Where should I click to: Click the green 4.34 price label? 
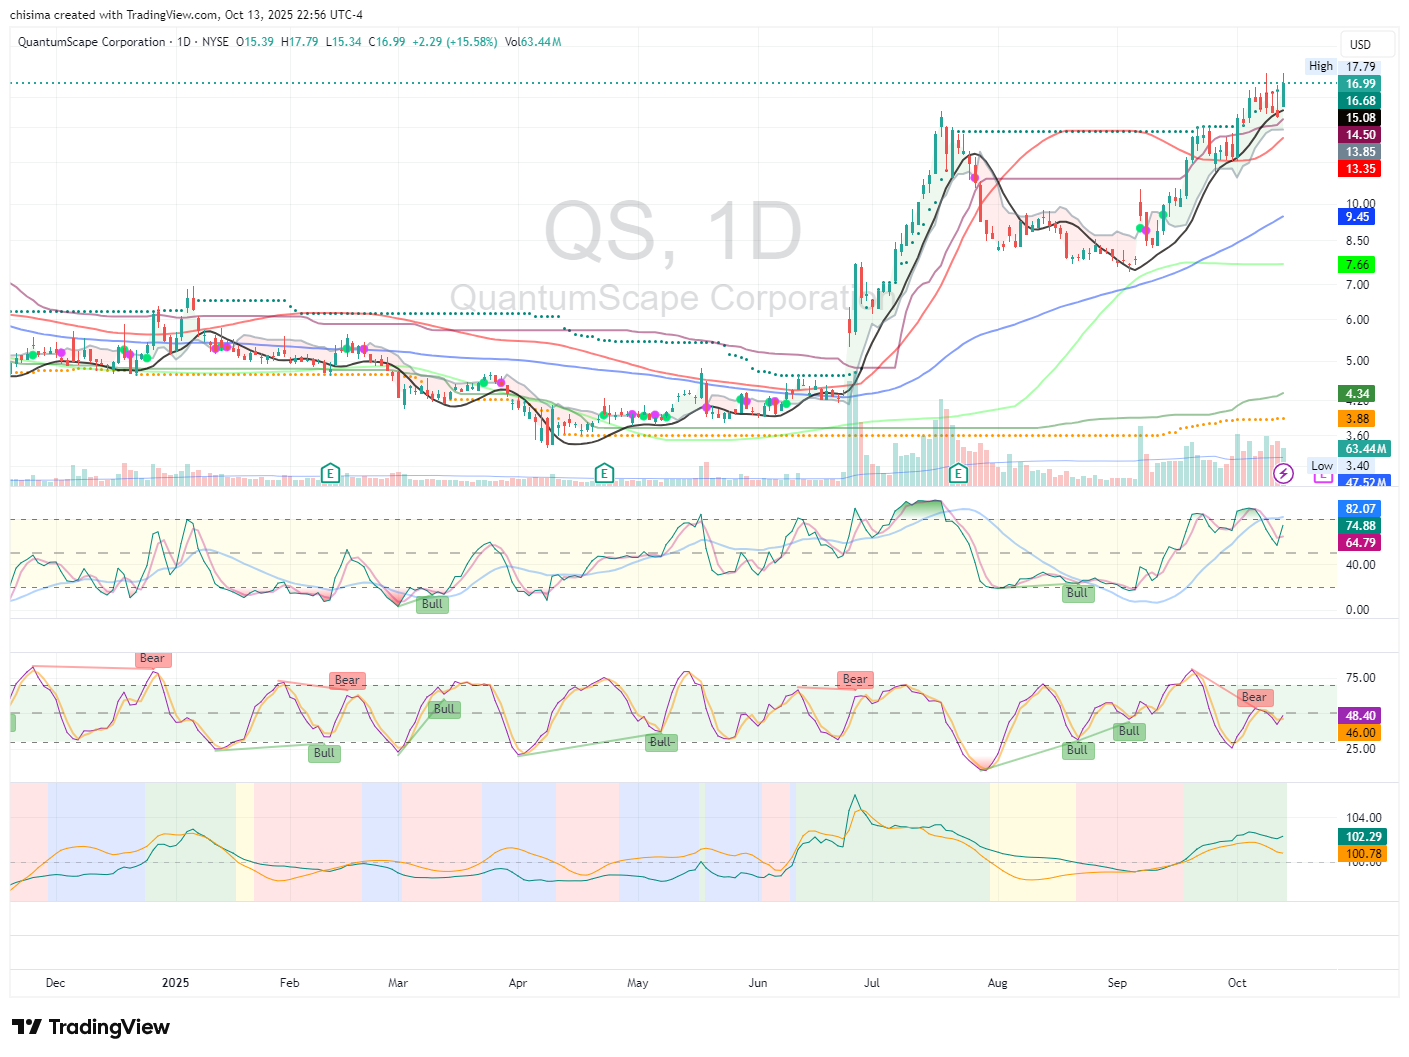pos(1357,394)
